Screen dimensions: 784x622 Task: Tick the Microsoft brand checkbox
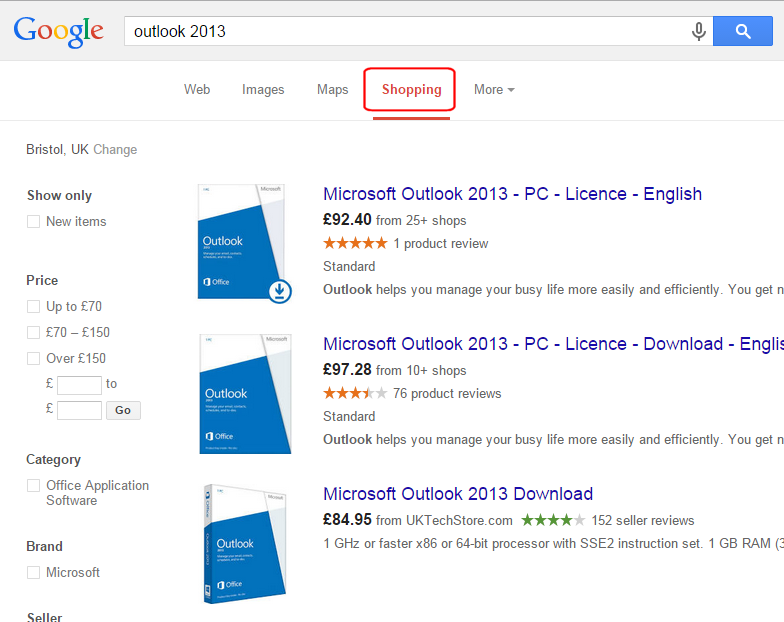[x=34, y=572]
